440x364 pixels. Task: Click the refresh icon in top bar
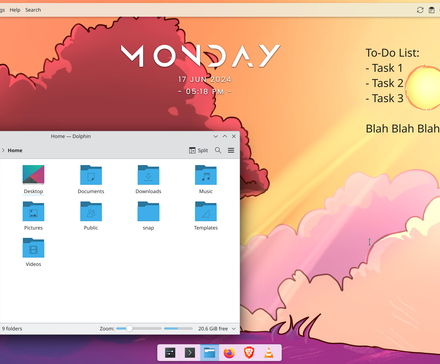coord(420,10)
